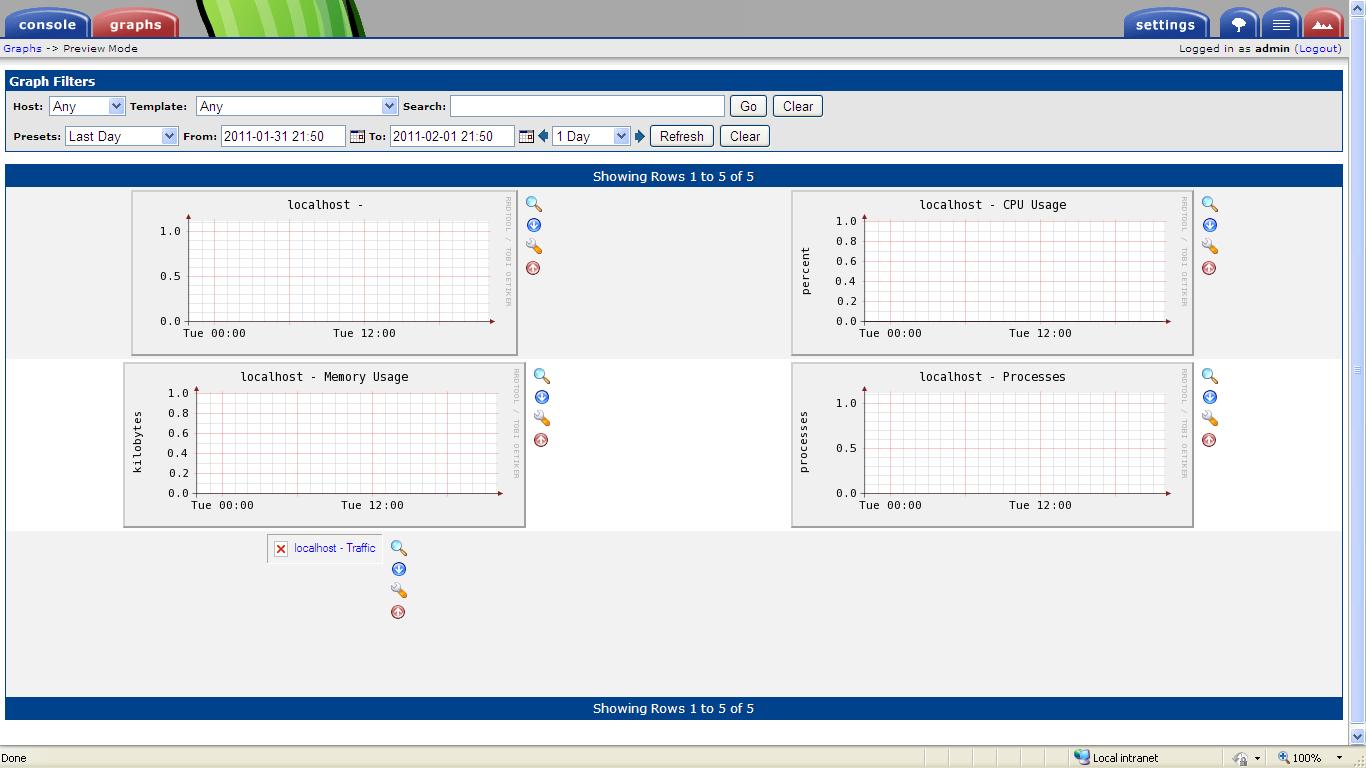Switch to list view mode tab
This screenshot has width=1366, height=768.
click(1280, 24)
